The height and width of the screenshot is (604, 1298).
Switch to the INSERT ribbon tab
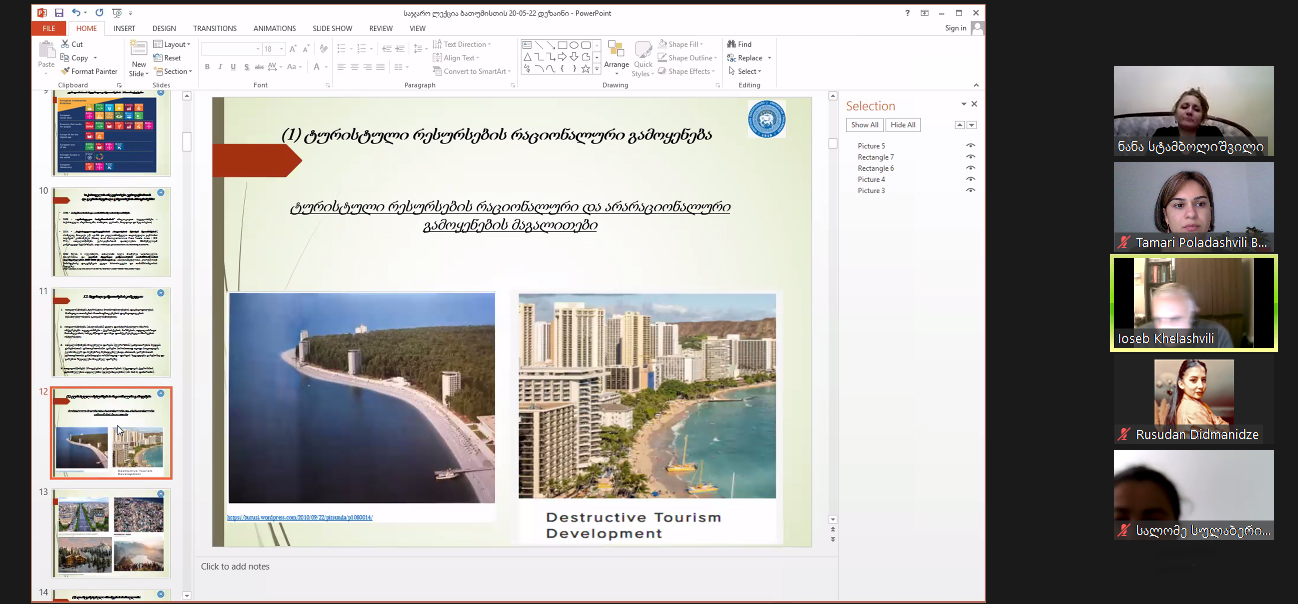coord(124,29)
